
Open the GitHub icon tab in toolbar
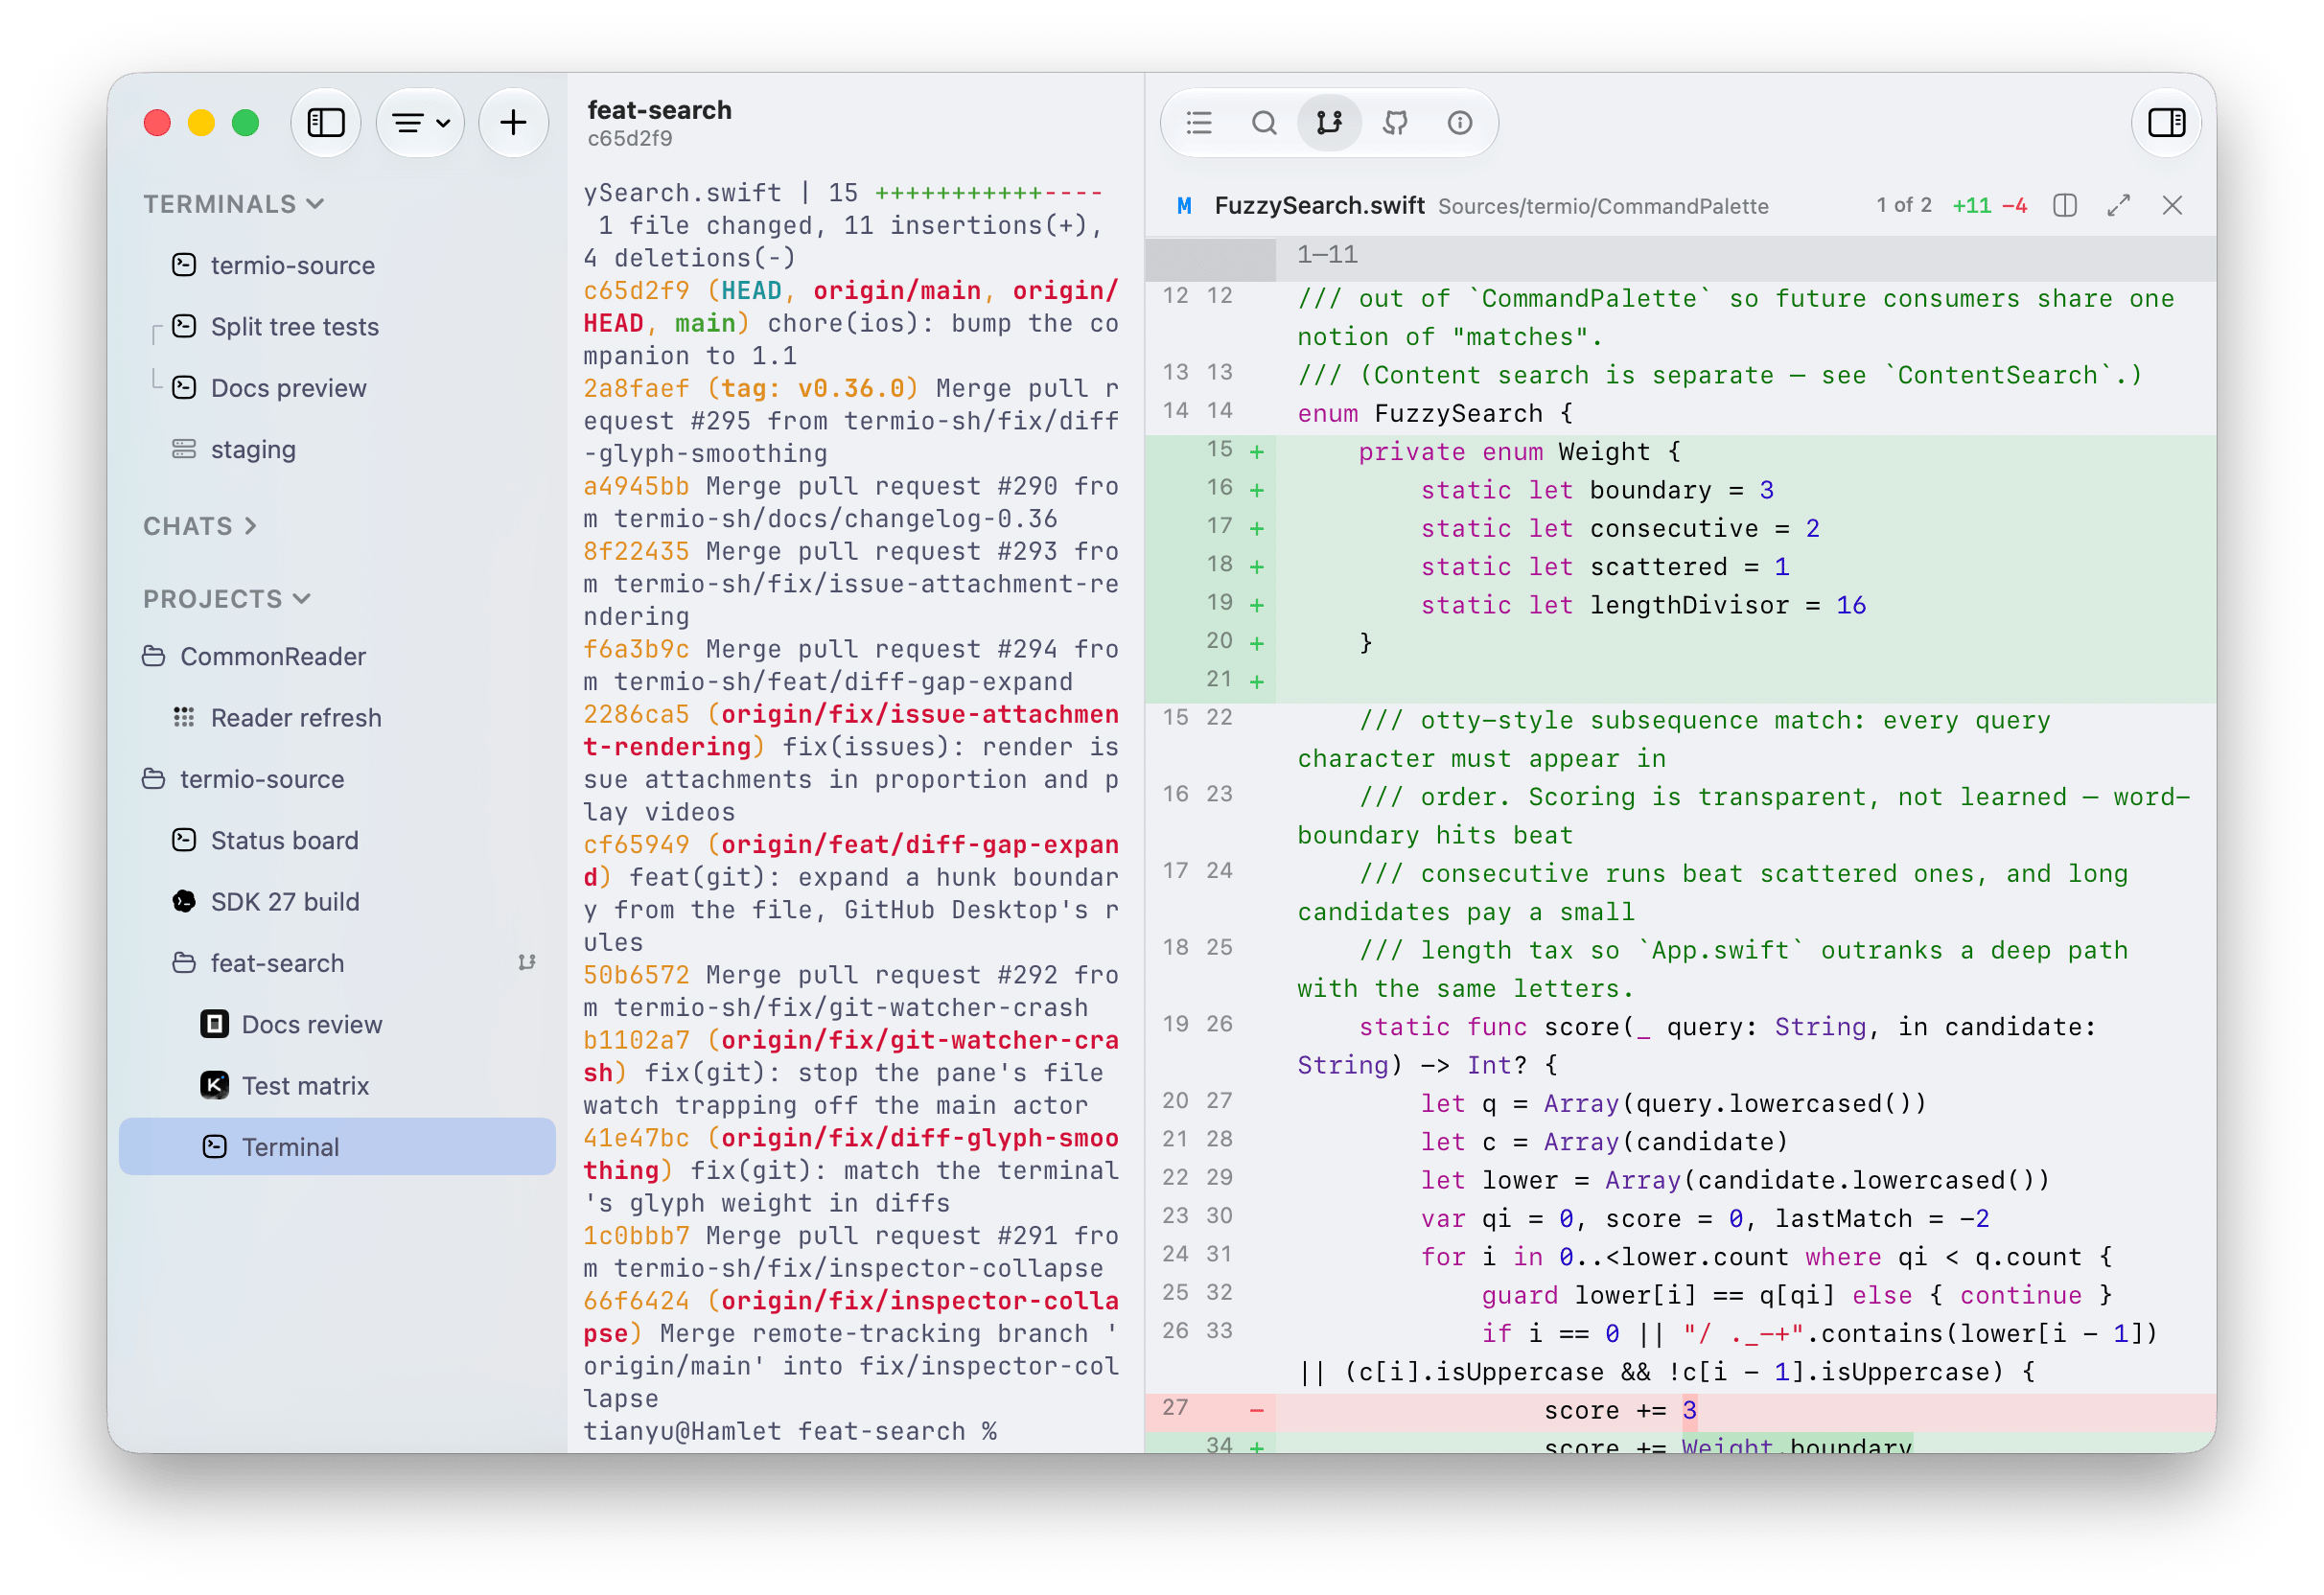(1394, 123)
